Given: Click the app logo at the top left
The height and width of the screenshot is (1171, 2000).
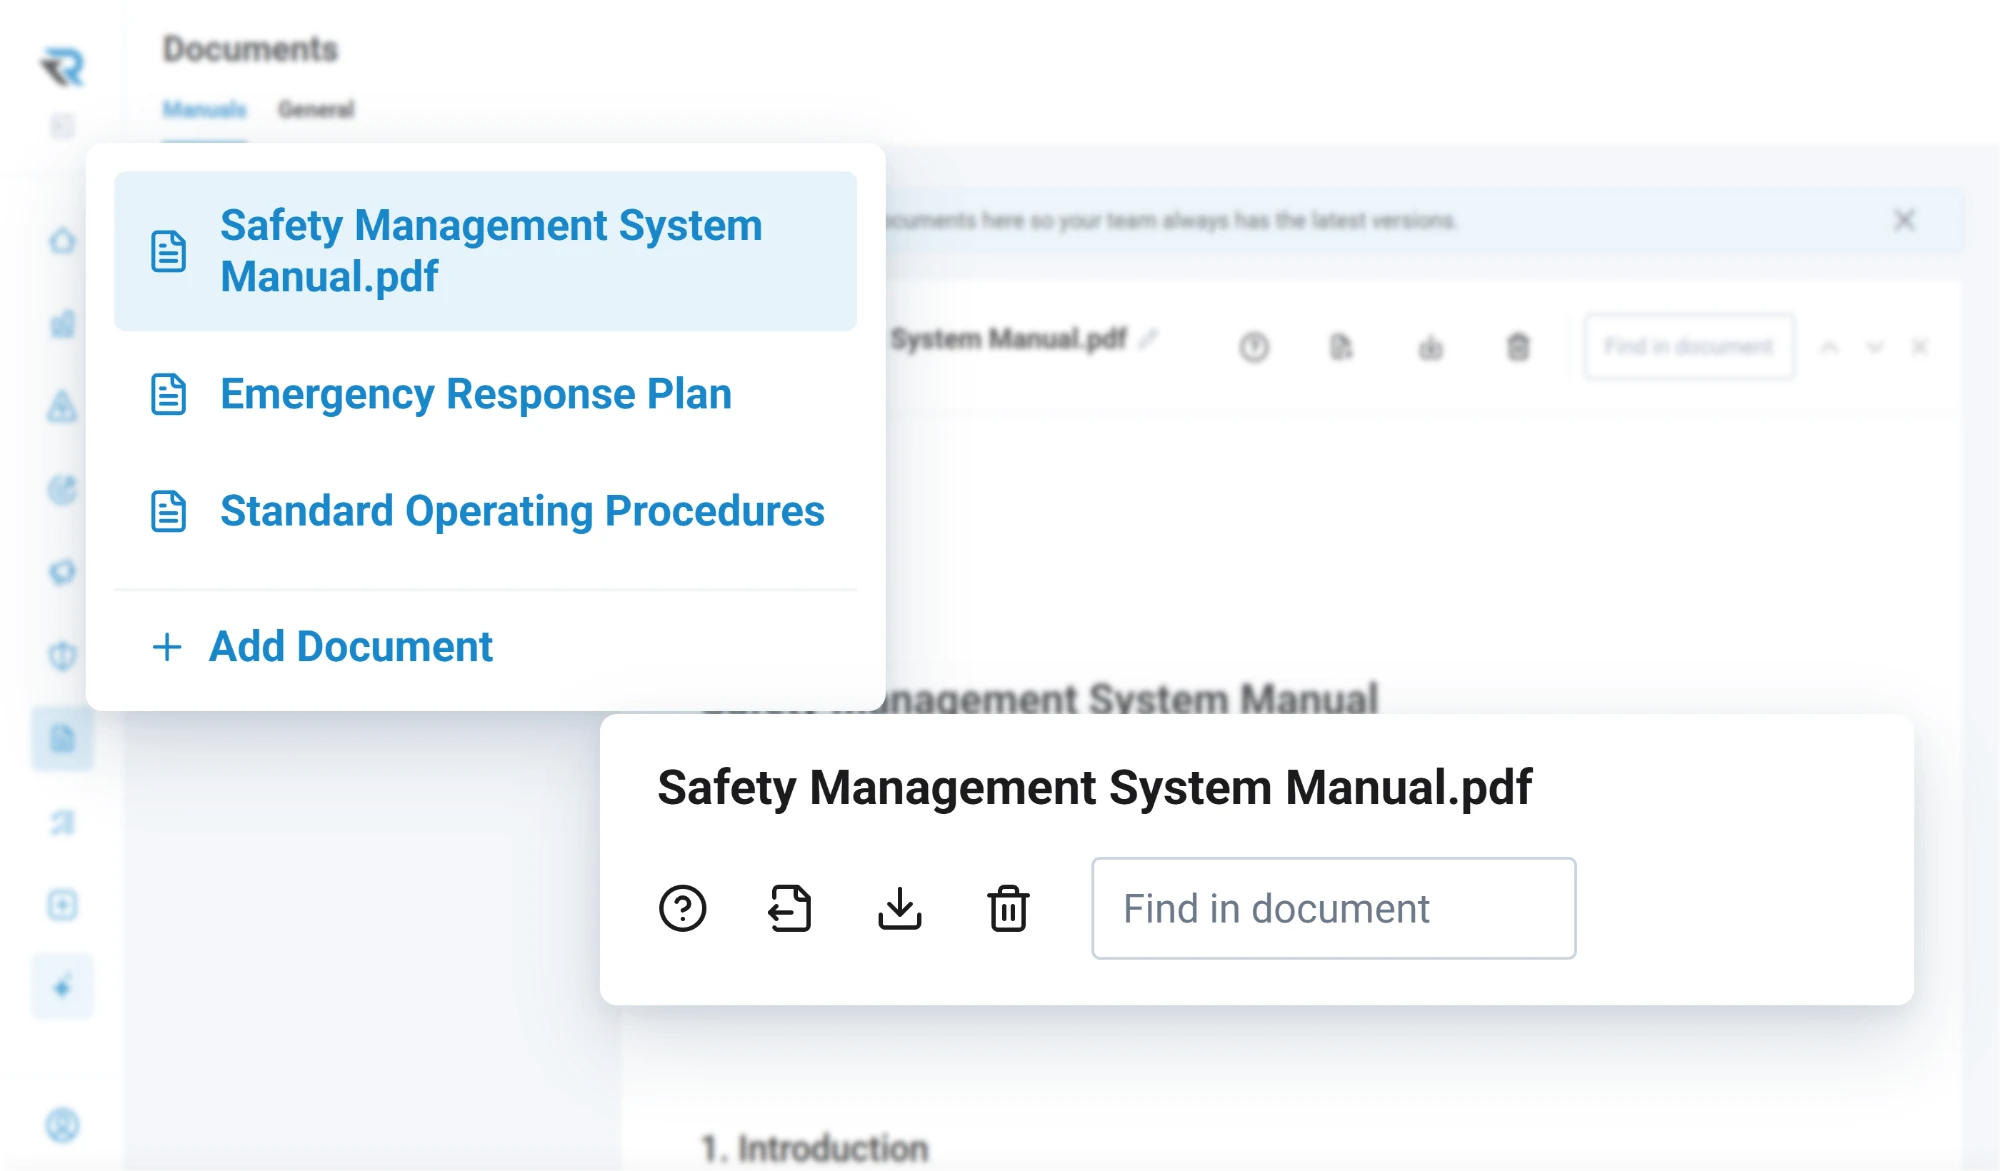Looking at the screenshot, I should [x=62, y=67].
